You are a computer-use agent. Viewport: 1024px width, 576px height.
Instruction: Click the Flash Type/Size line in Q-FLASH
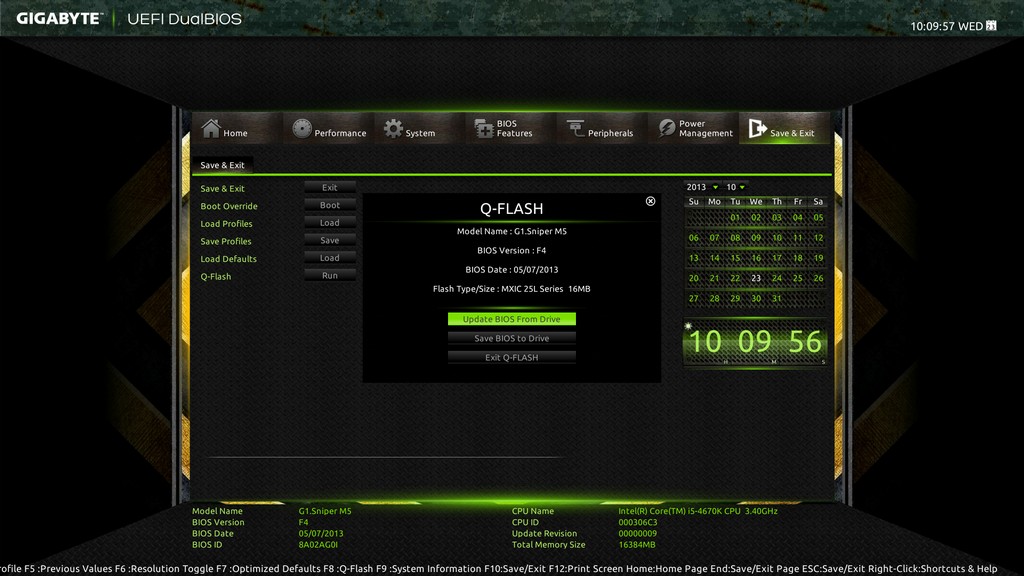coord(511,289)
